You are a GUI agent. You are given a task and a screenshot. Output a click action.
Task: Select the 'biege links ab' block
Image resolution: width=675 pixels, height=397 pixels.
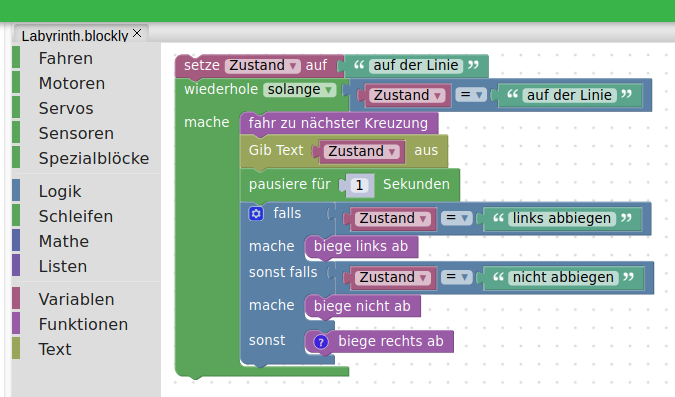pyautogui.click(x=361, y=247)
